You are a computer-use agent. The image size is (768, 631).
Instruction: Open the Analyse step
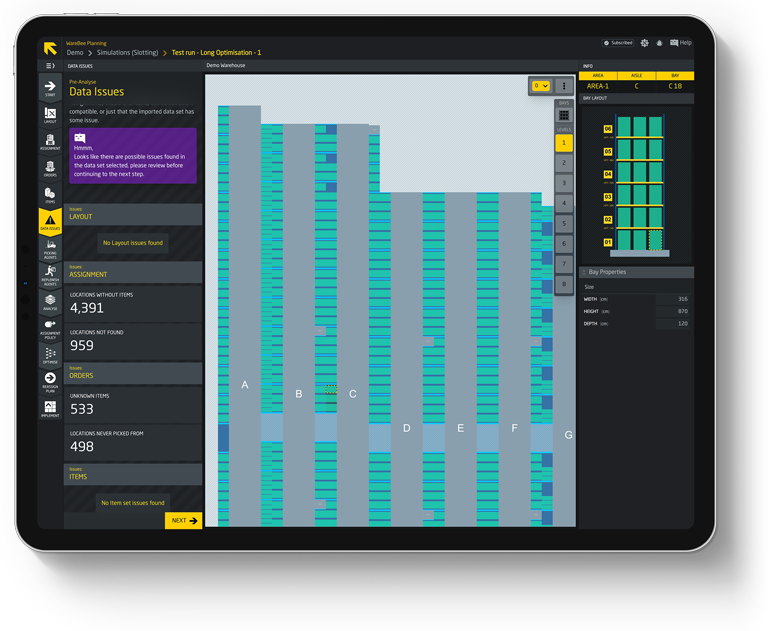coord(50,302)
